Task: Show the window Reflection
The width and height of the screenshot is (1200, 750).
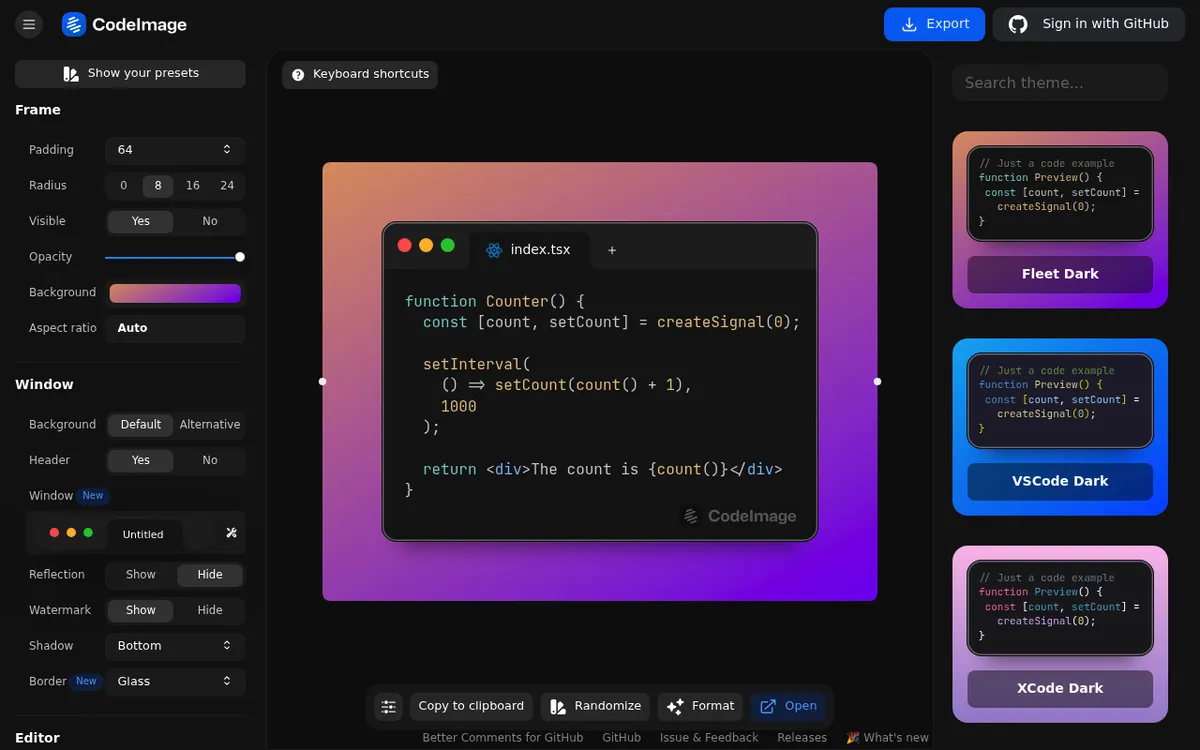Action: pyautogui.click(x=141, y=575)
